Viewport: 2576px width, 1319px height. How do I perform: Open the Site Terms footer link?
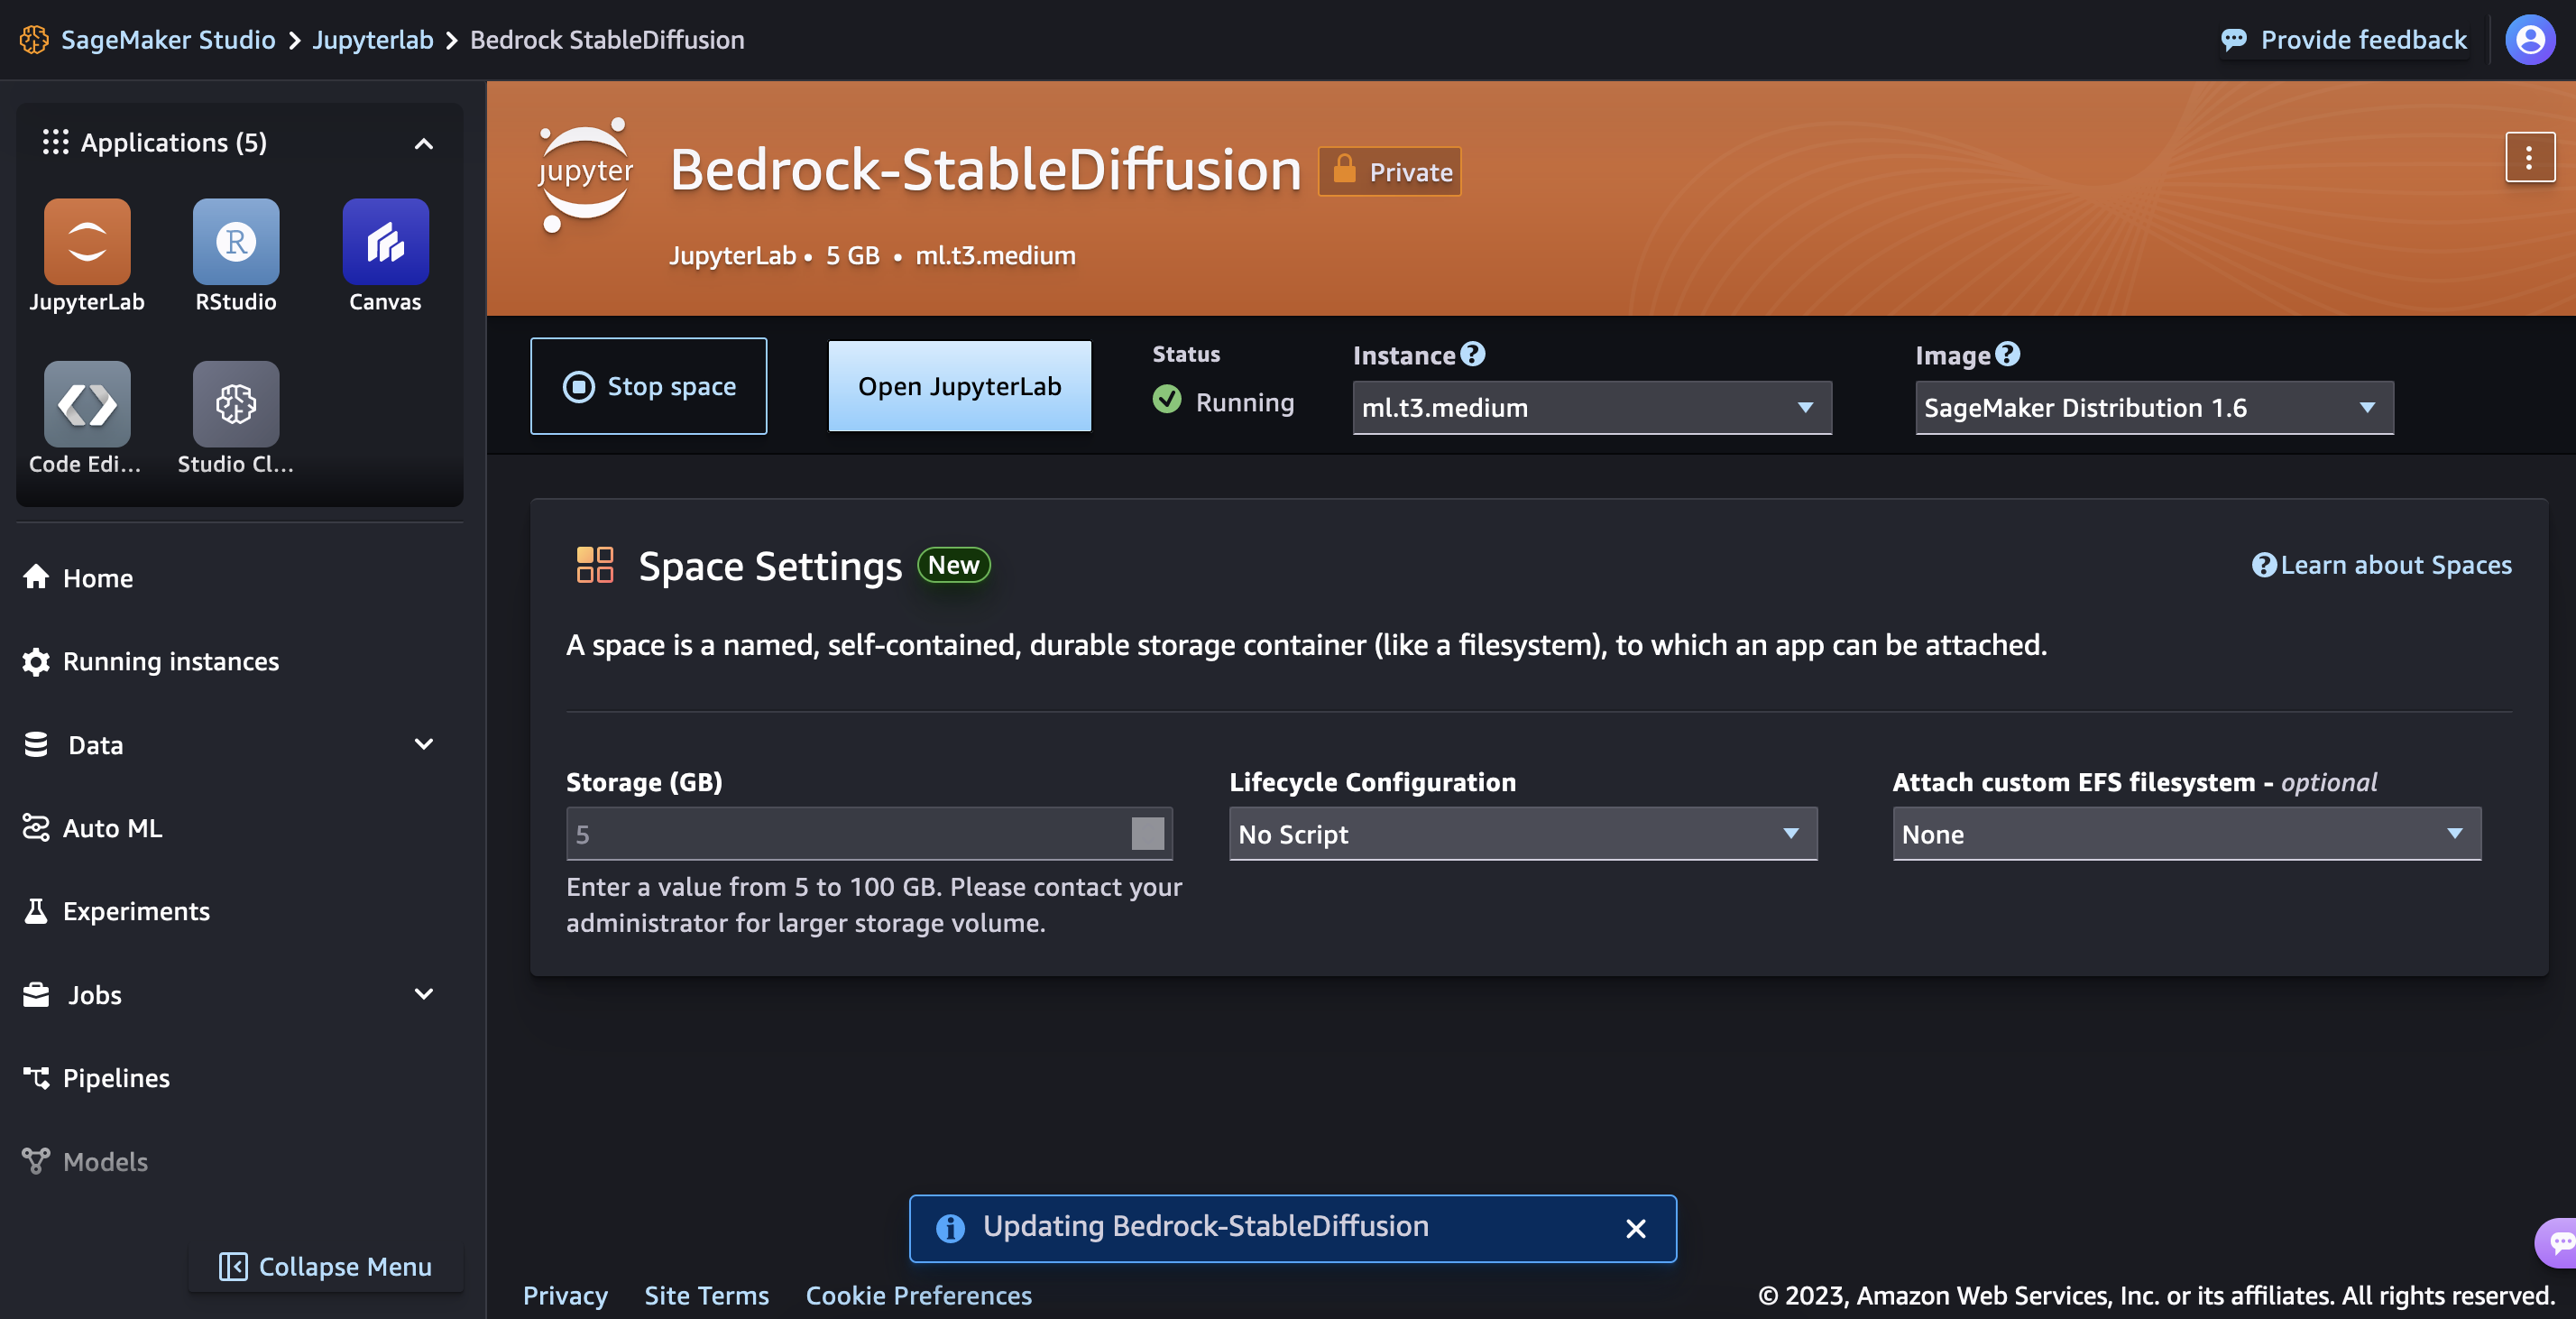point(707,1295)
